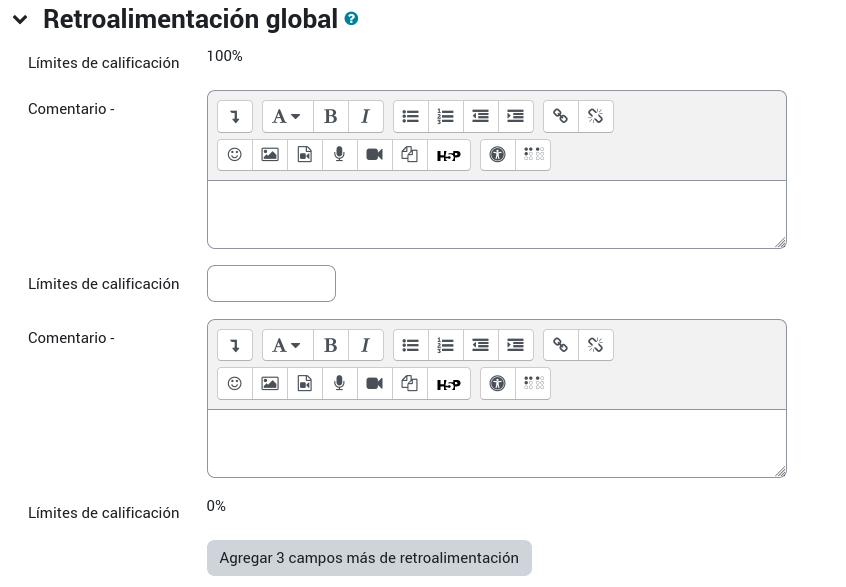Insert bulleted list in second Comentario editor
Screen dimensions: 846x587
(411, 345)
